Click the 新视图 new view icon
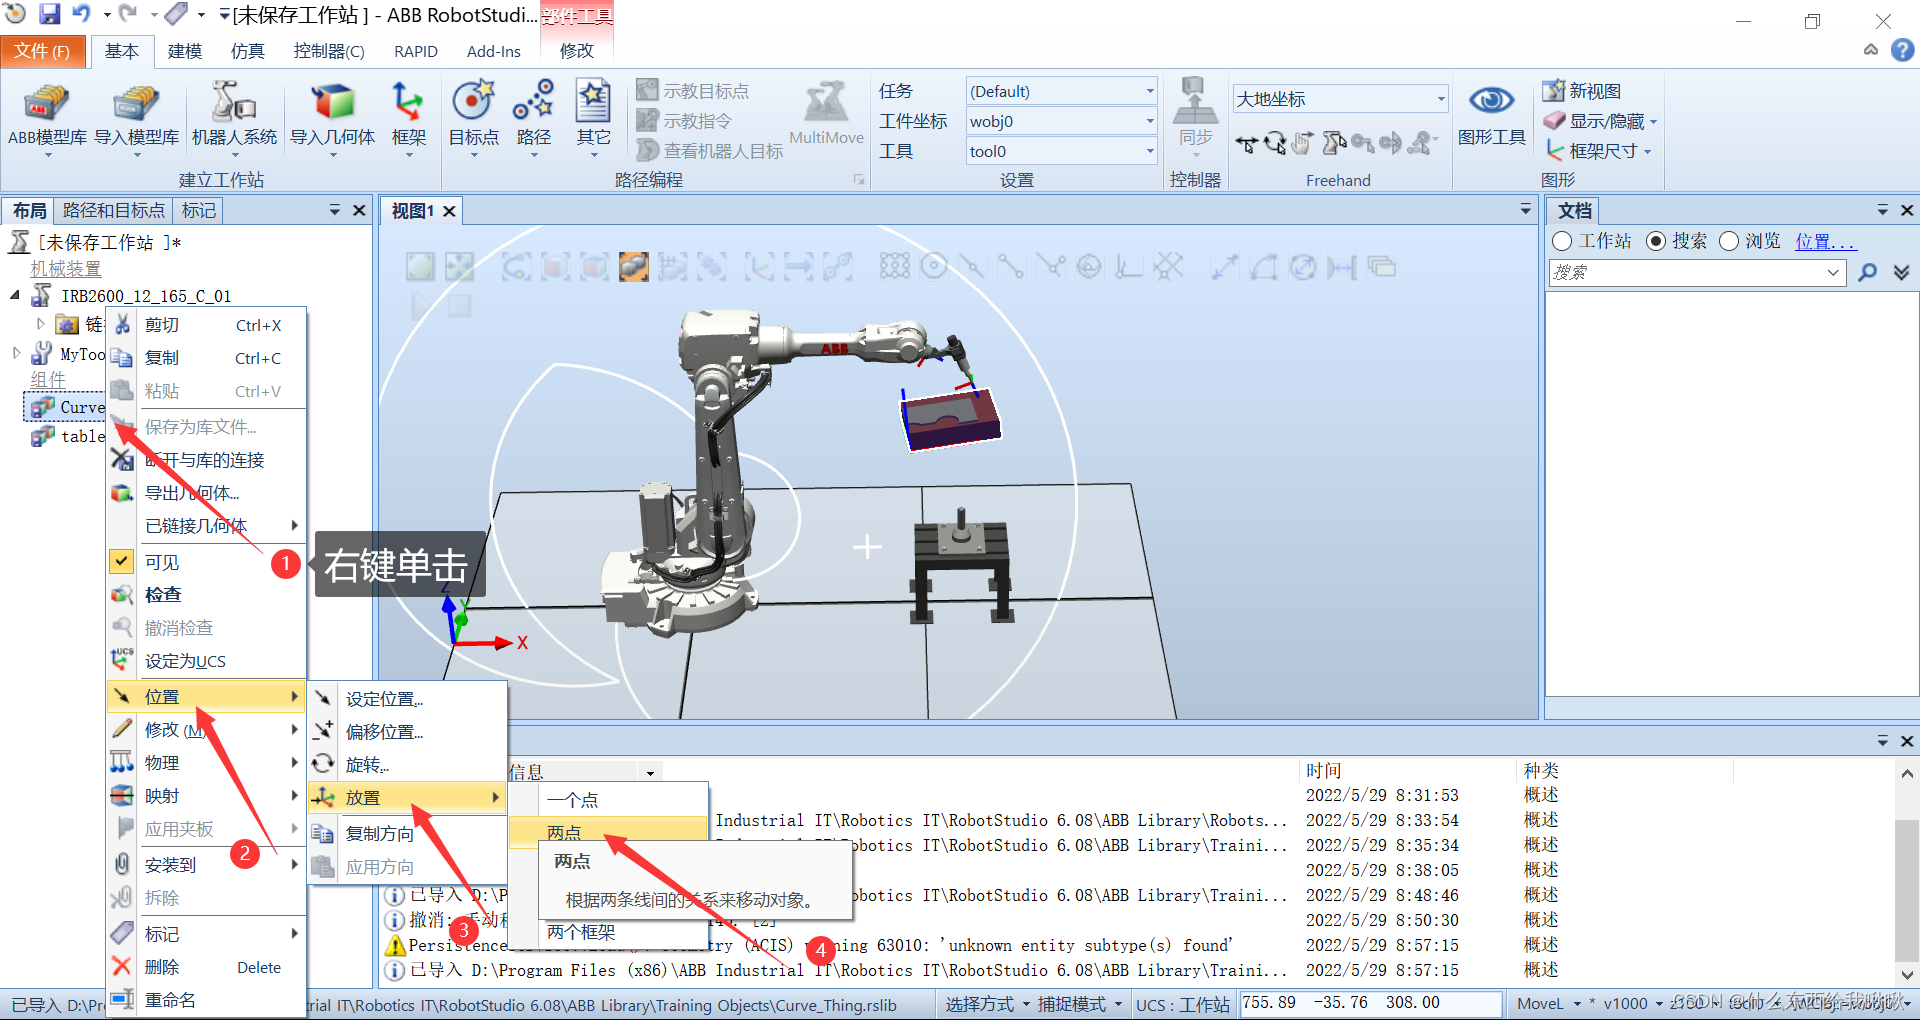This screenshot has width=1920, height=1020. coord(1582,91)
